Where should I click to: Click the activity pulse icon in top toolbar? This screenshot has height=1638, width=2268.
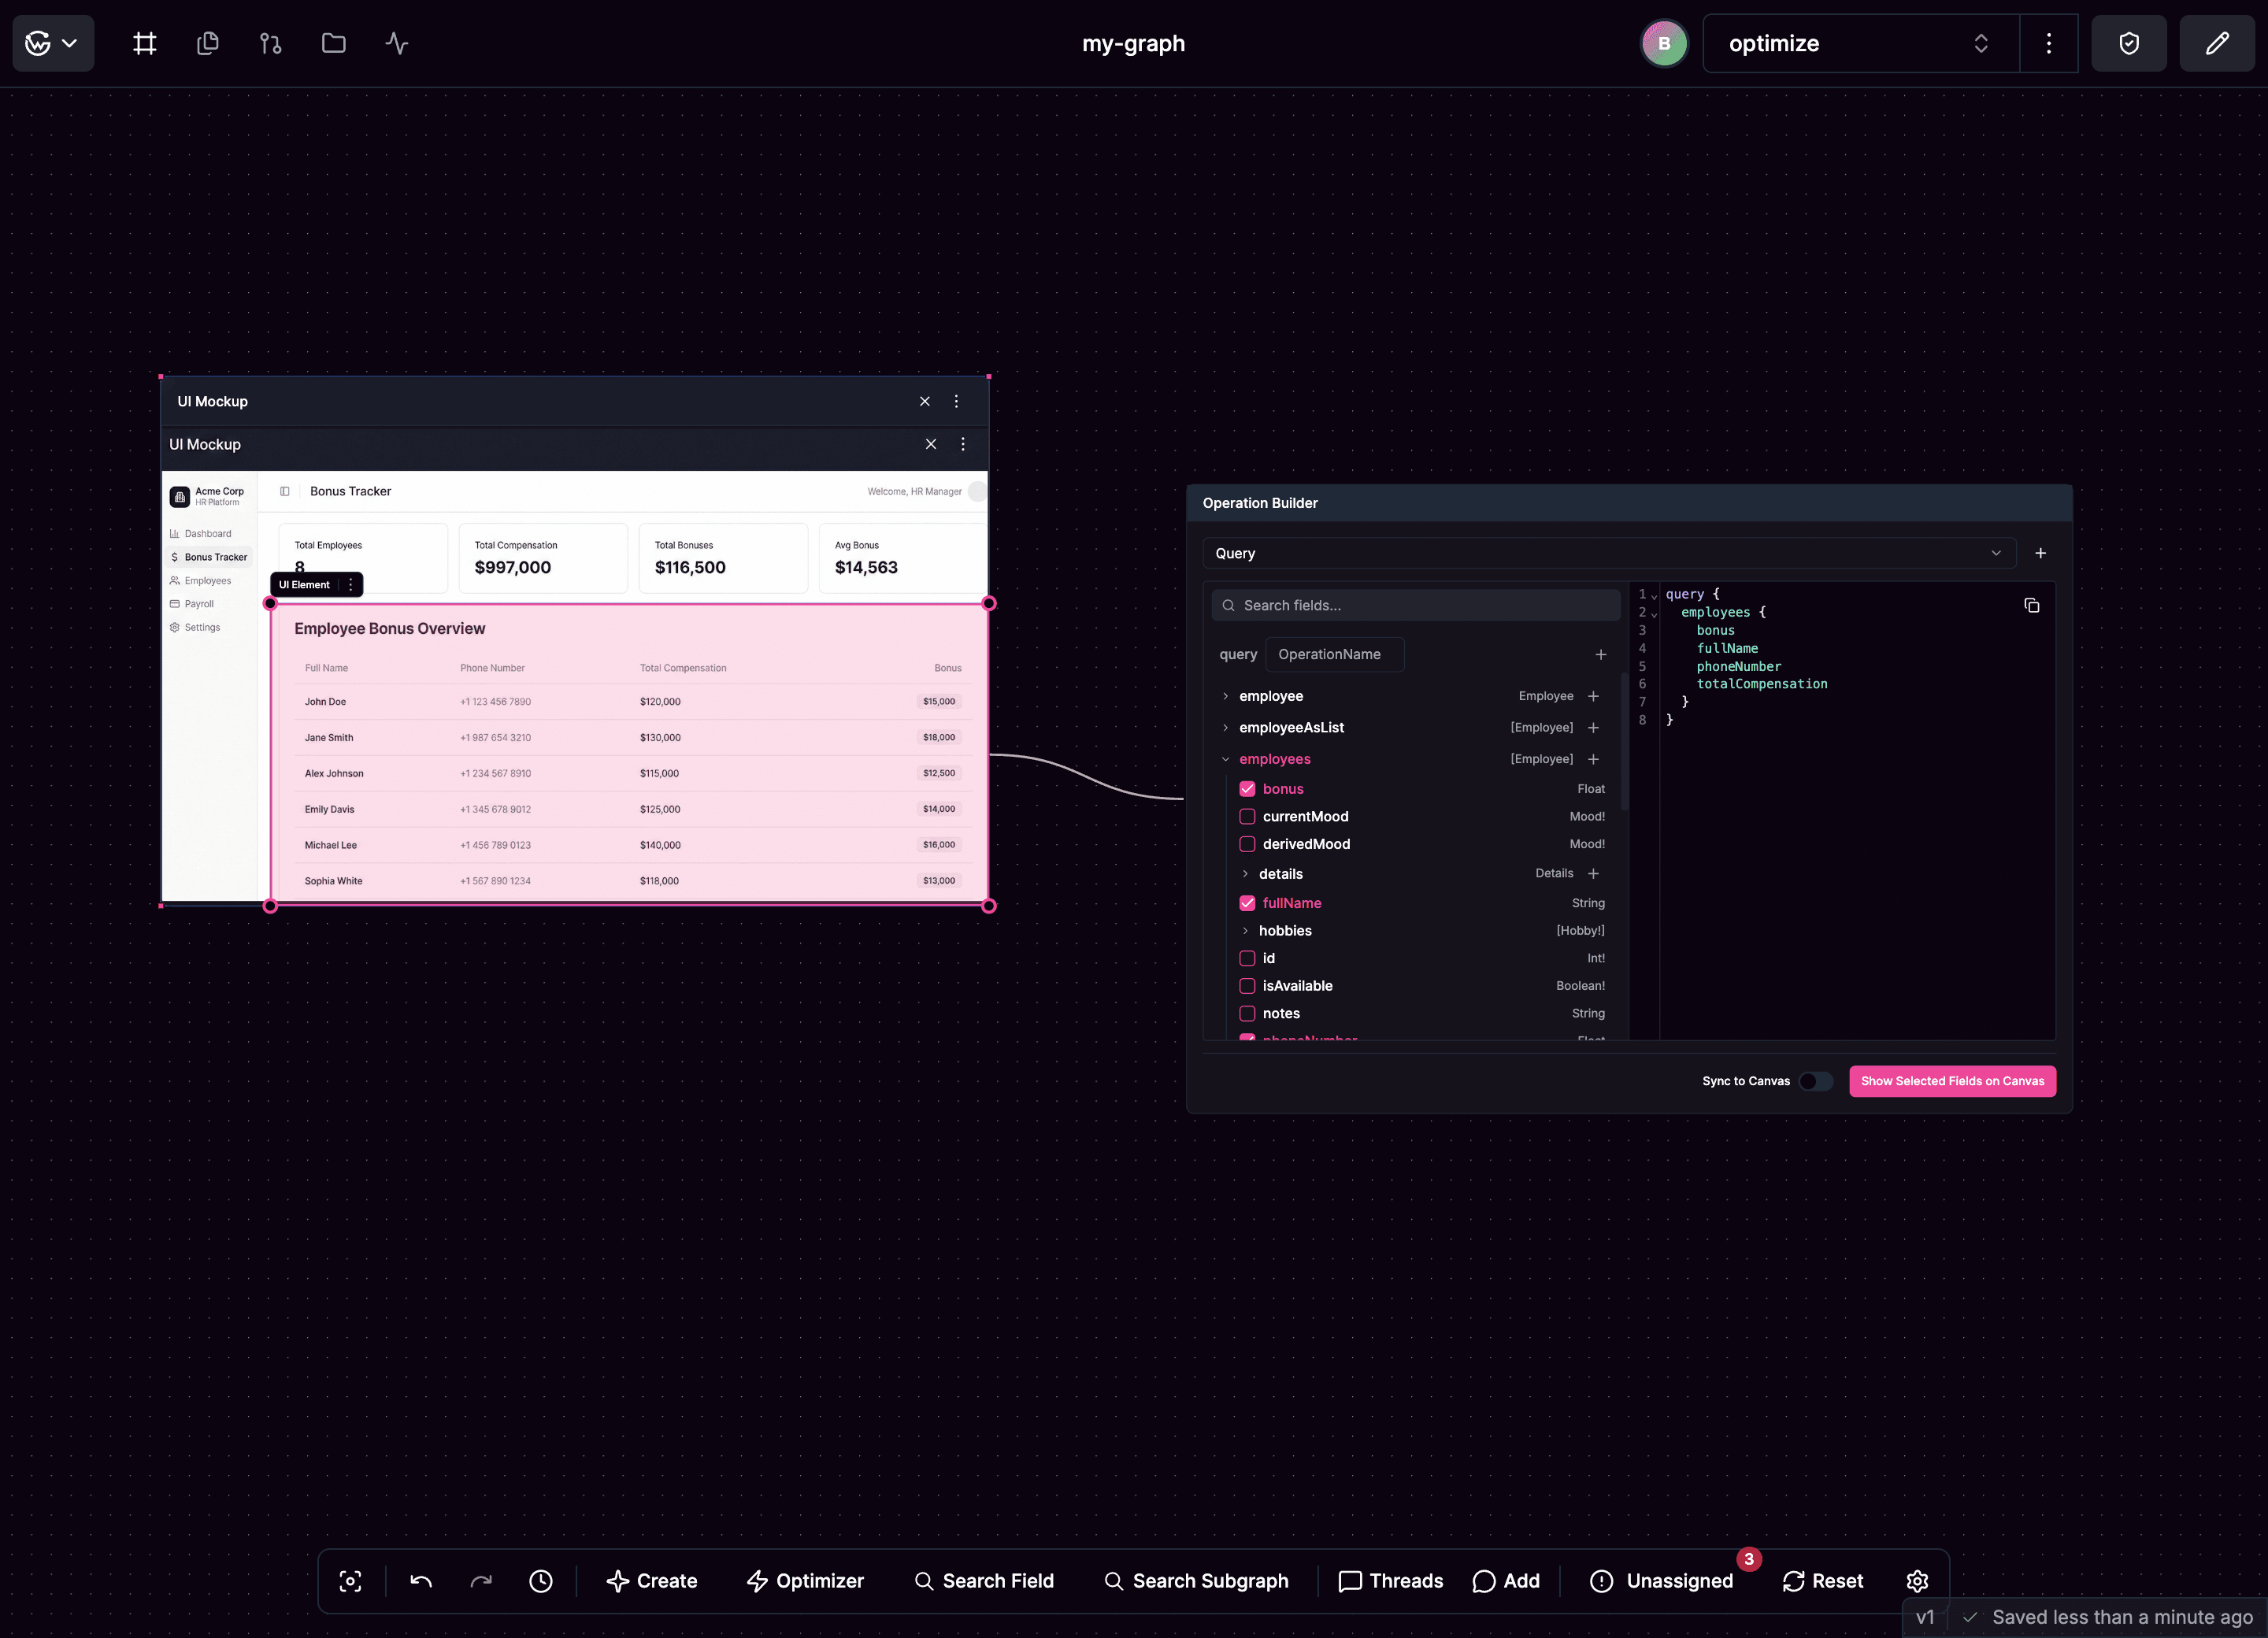[396, 43]
